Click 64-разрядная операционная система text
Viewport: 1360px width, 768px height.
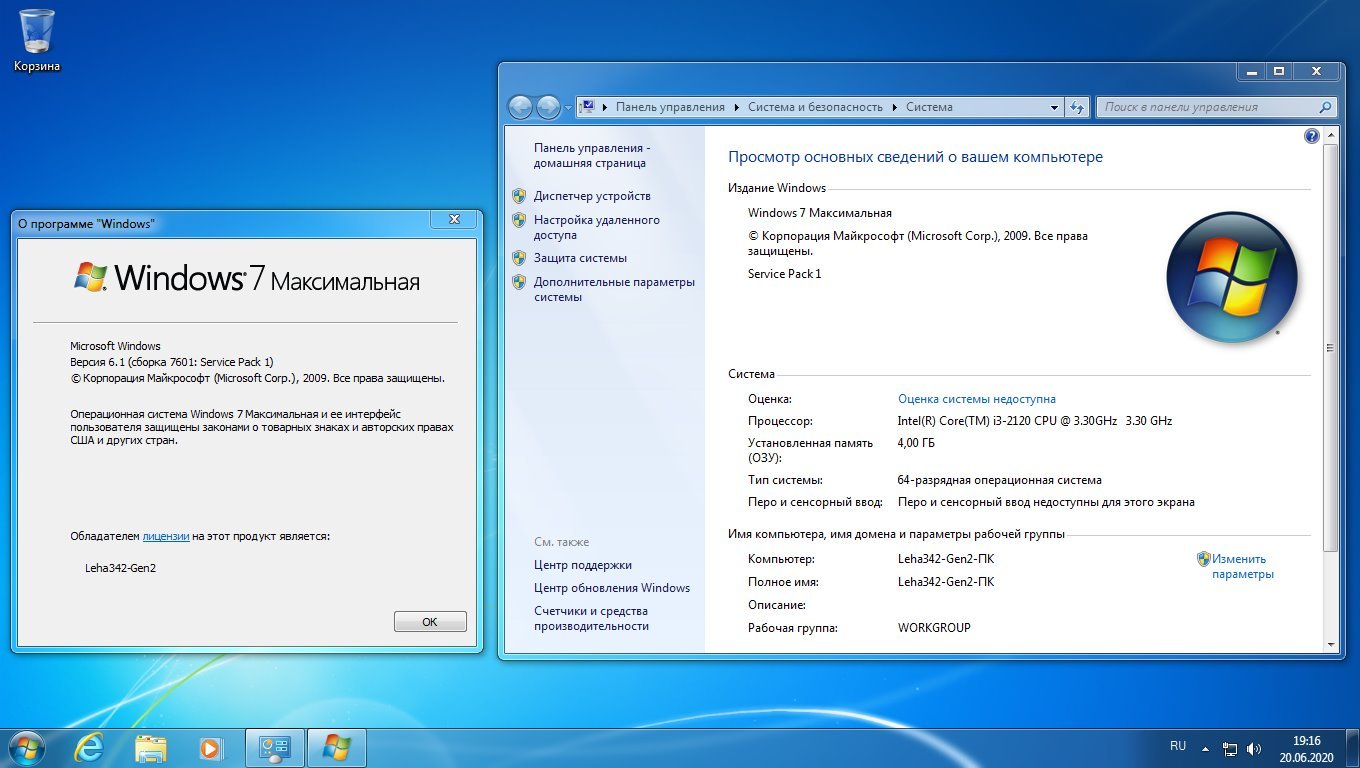pyautogui.click(x=1000, y=480)
